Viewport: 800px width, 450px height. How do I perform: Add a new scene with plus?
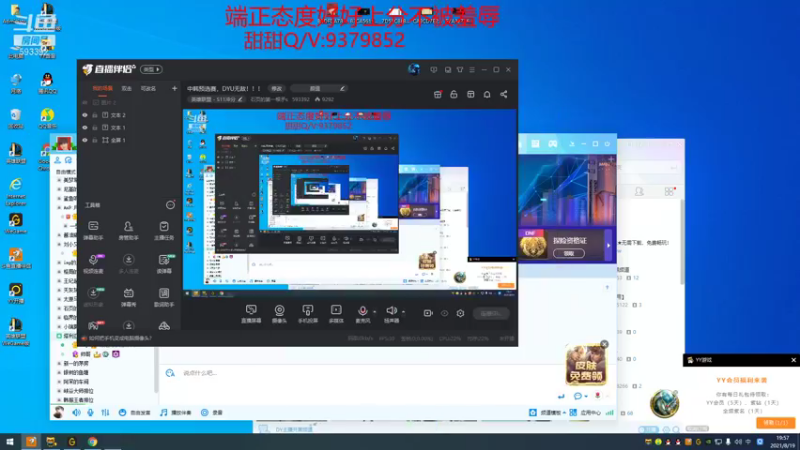click(174, 88)
